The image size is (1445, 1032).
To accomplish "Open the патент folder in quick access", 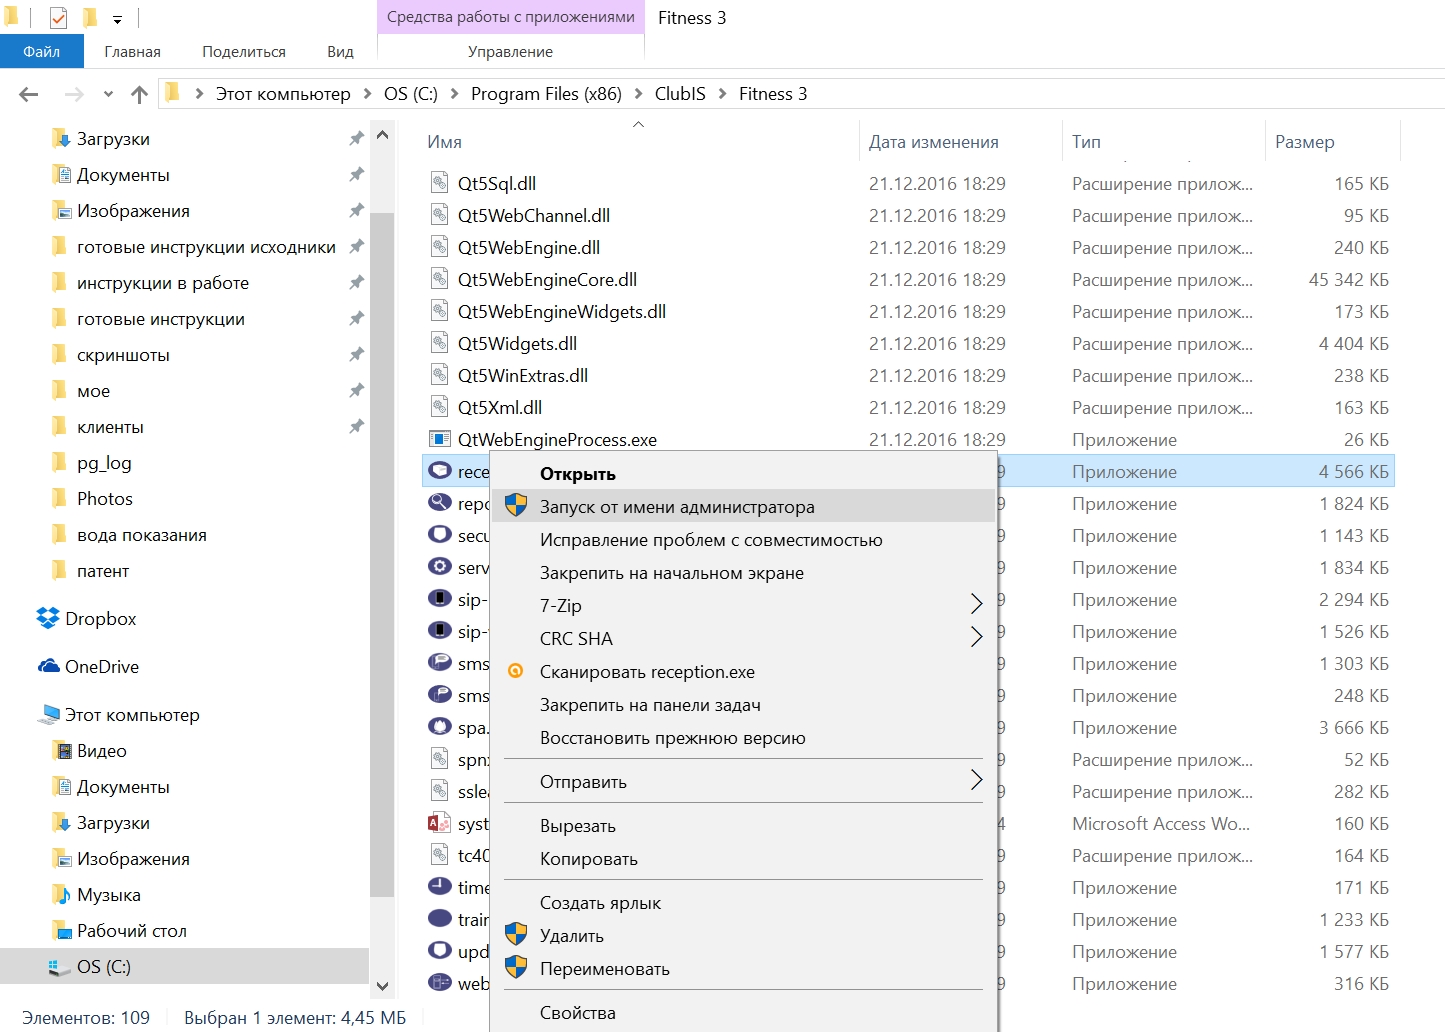I will pyautogui.click(x=102, y=571).
